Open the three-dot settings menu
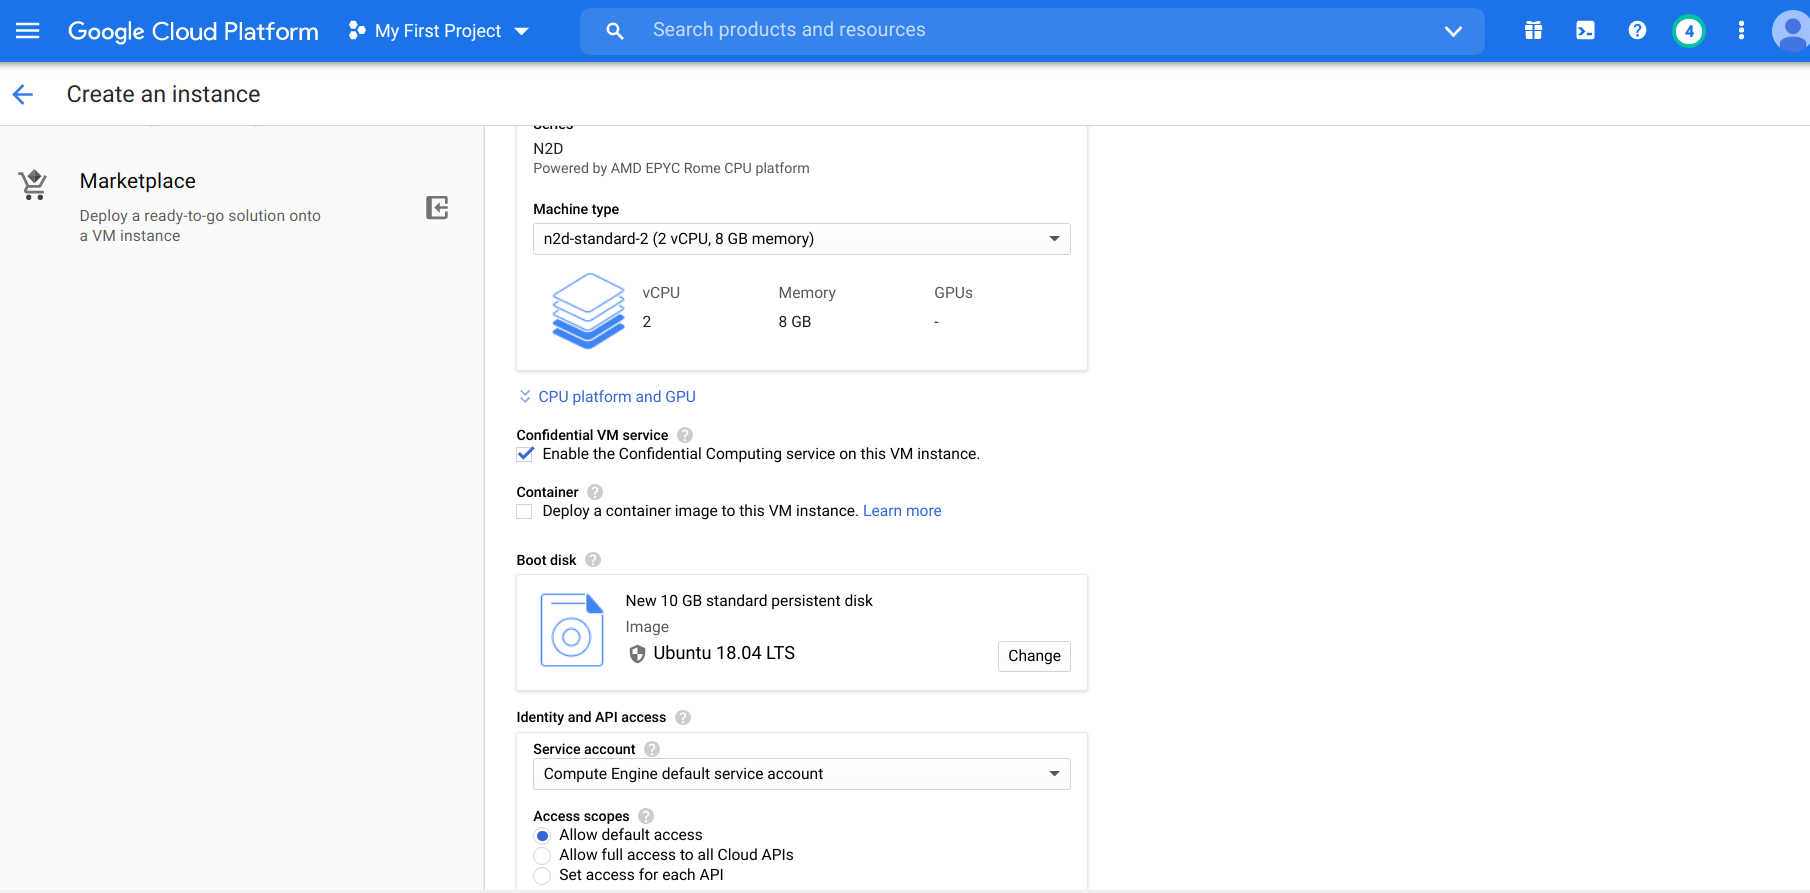Screen dimensions: 1810x893 click(x=1741, y=31)
